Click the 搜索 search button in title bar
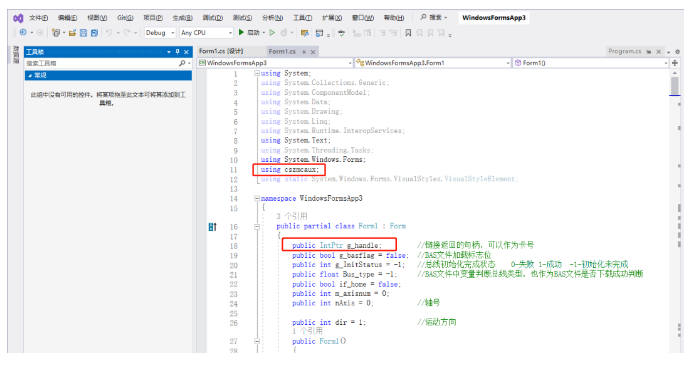694x365 pixels. tap(433, 17)
